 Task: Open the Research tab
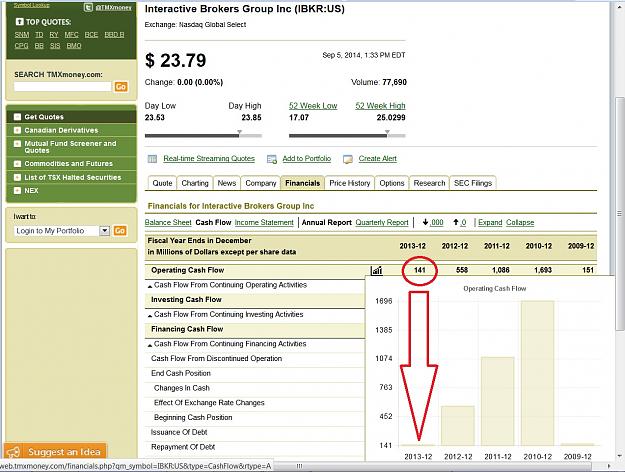pyautogui.click(x=429, y=183)
